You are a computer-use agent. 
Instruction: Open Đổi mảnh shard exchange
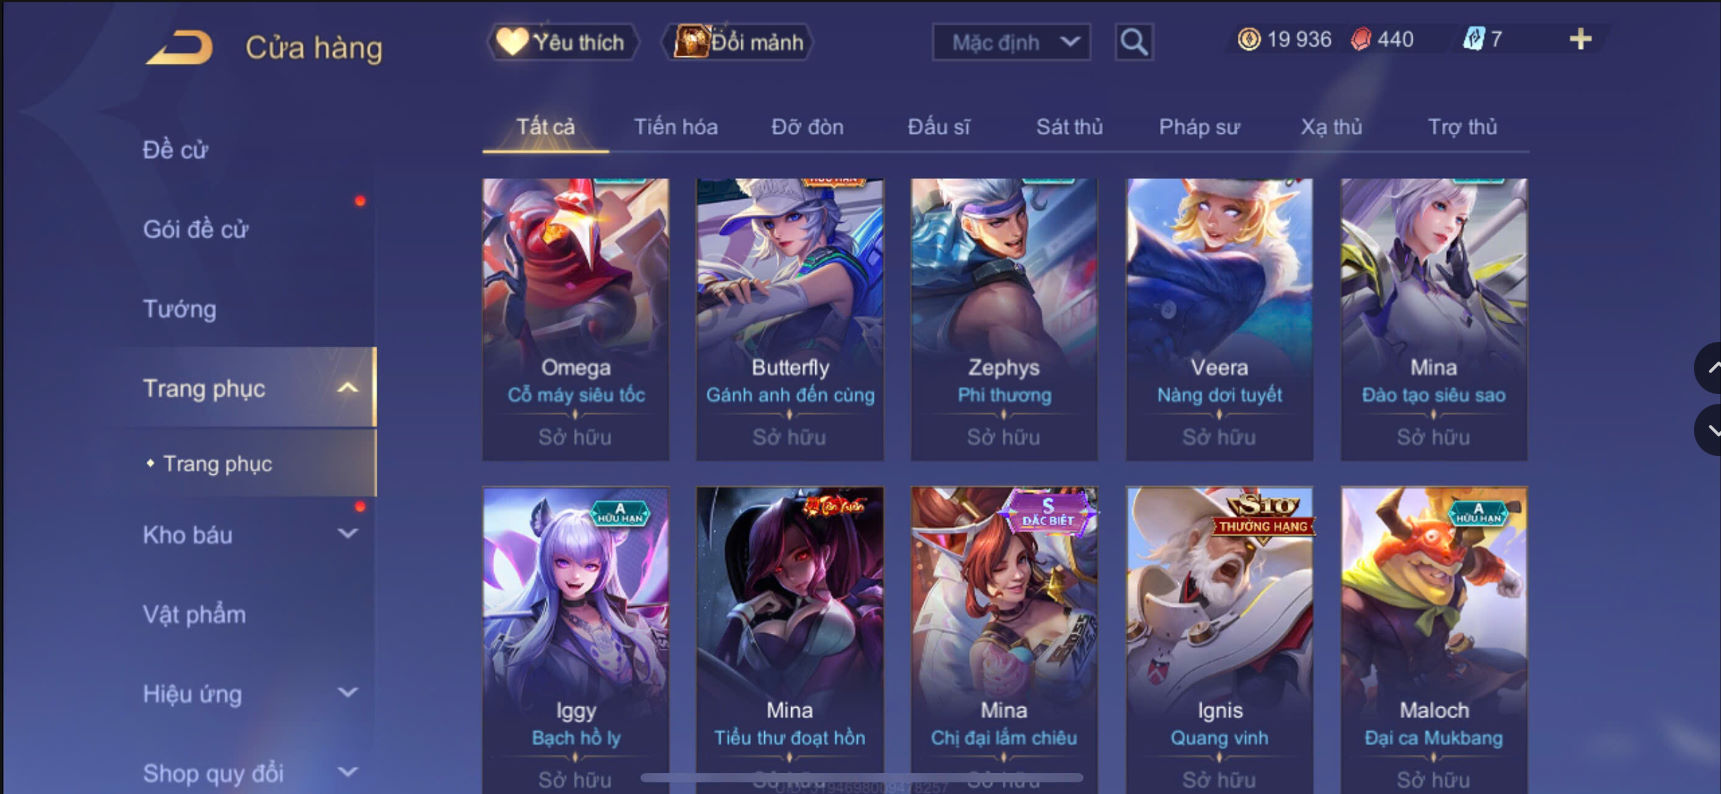pos(738,42)
